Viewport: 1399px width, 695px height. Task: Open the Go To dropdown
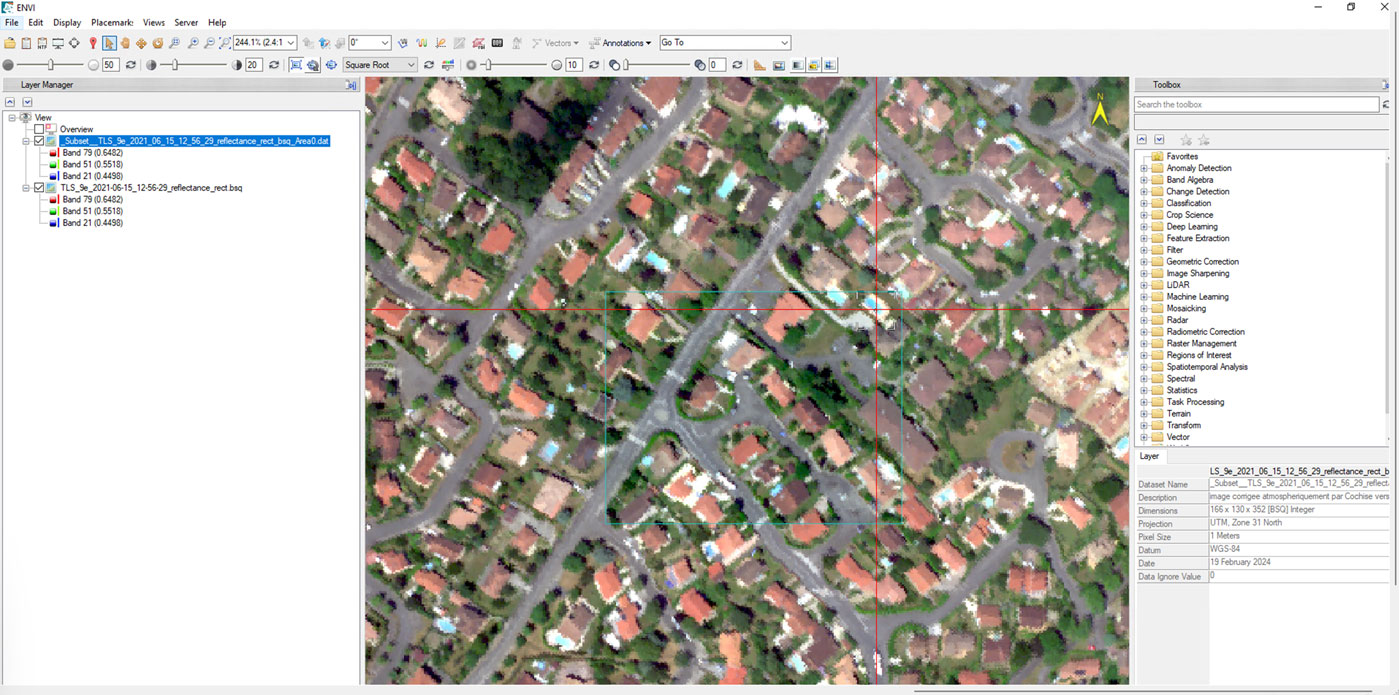pos(724,43)
